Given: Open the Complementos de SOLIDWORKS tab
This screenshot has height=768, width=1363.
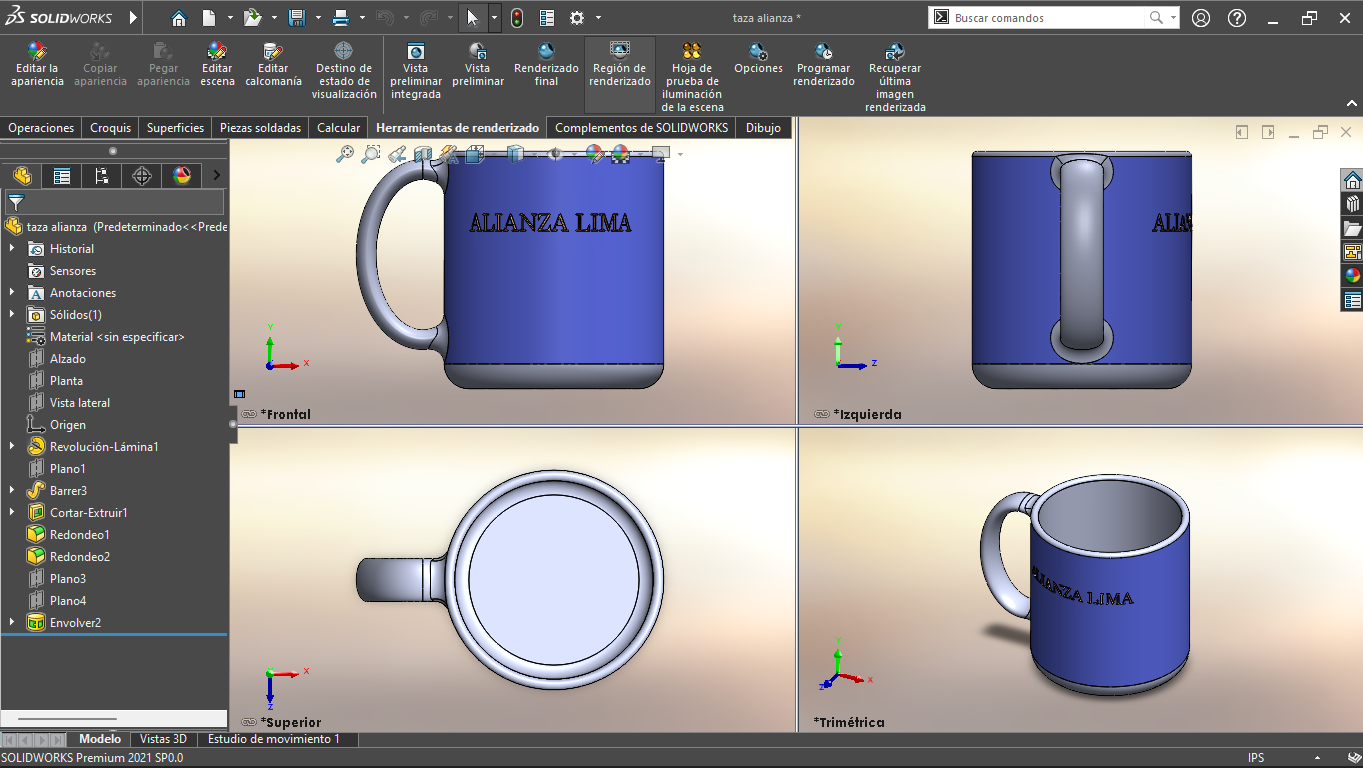Looking at the screenshot, I should coord(642,128).
